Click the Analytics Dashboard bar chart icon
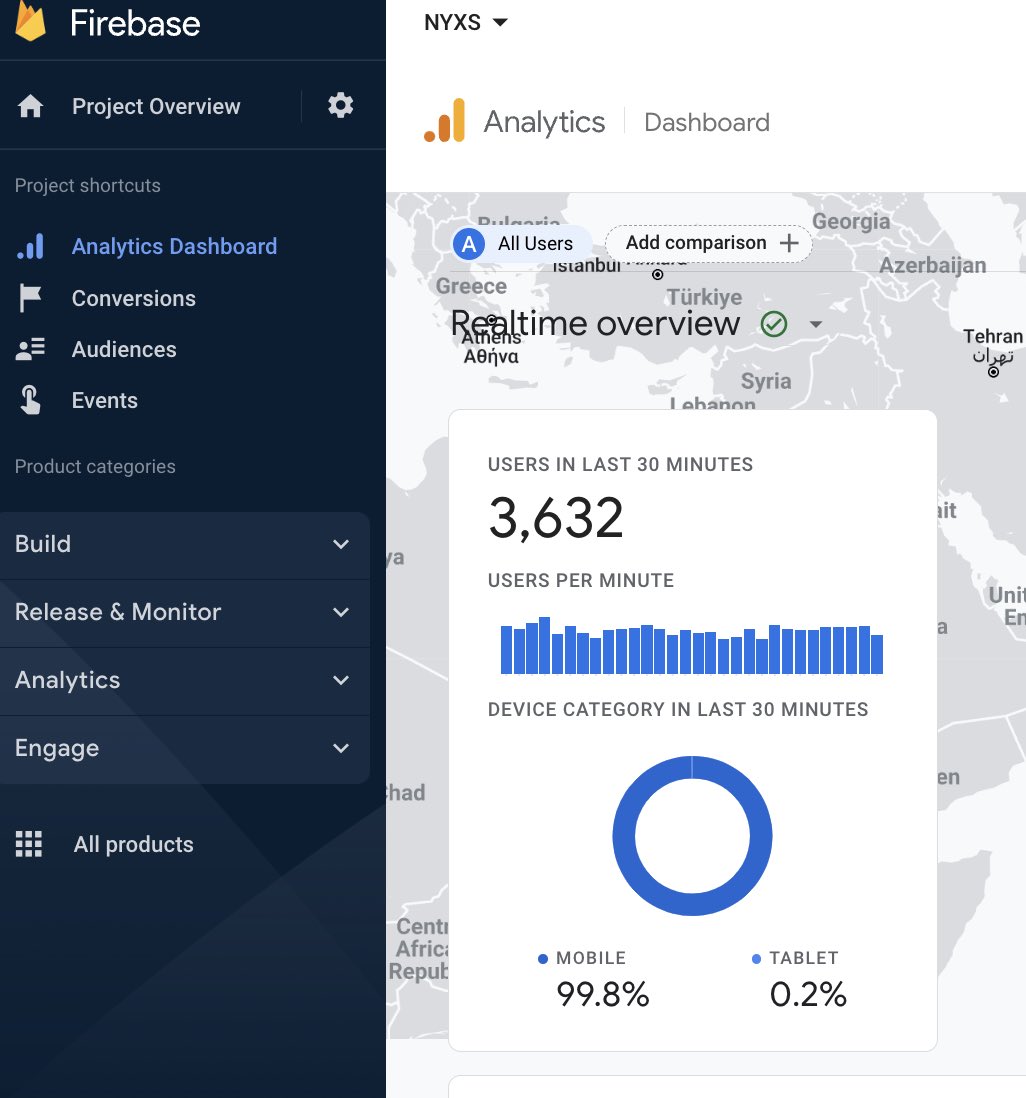This screenshot has height=1098, width=1026. (30, 246)
